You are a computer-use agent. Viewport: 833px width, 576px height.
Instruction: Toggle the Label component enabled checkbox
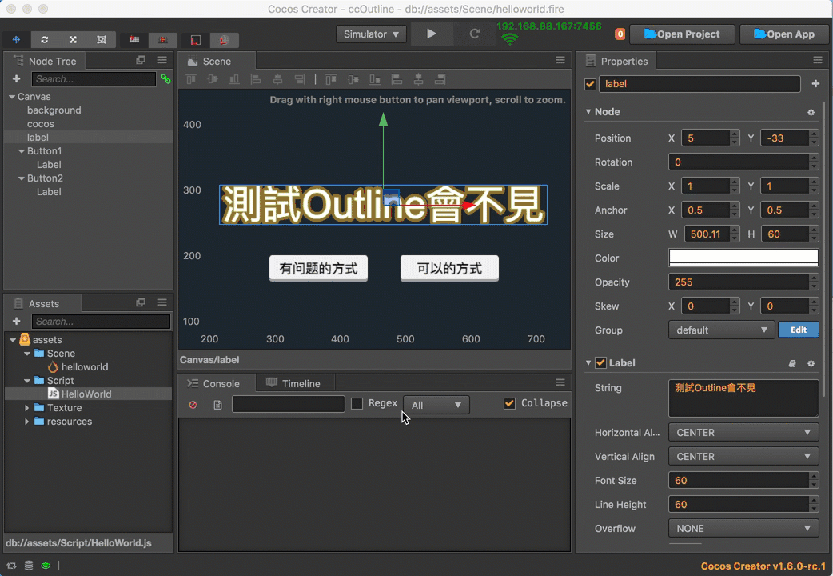(601, 363)
